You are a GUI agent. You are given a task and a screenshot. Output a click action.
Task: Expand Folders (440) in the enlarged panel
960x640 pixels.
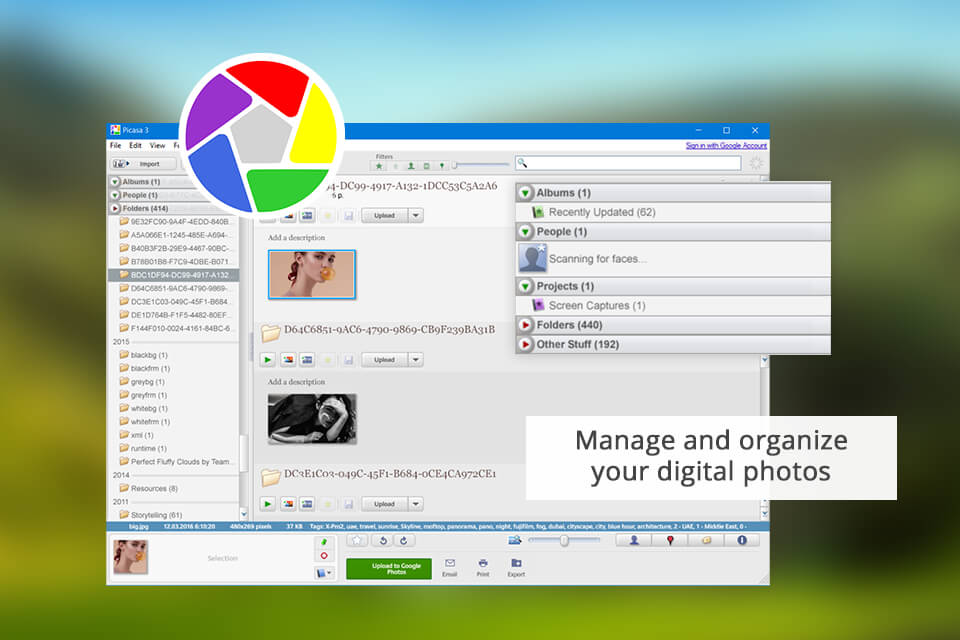pyautogui.click(x=525, y=325)
